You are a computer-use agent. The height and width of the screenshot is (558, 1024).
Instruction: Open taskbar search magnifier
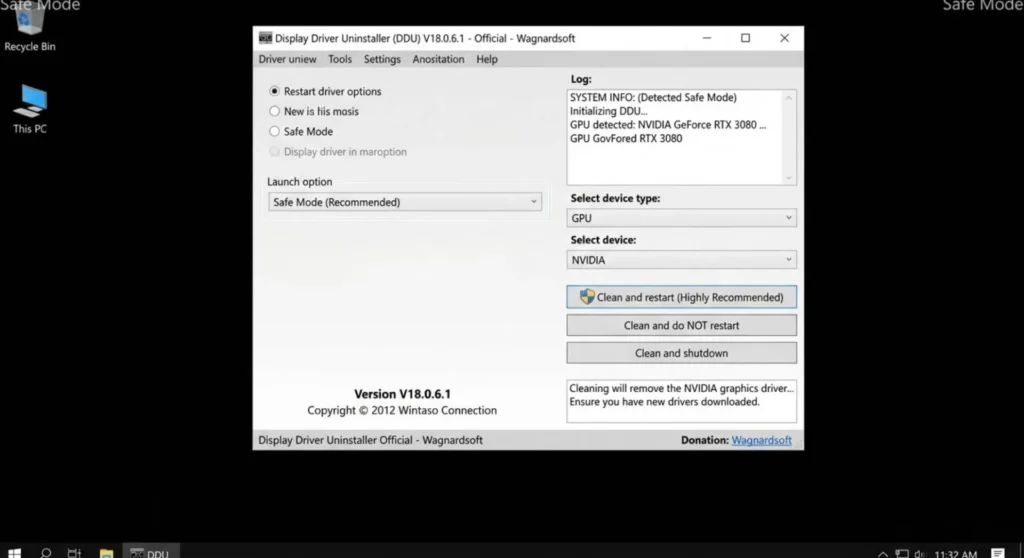coord(45,553)
